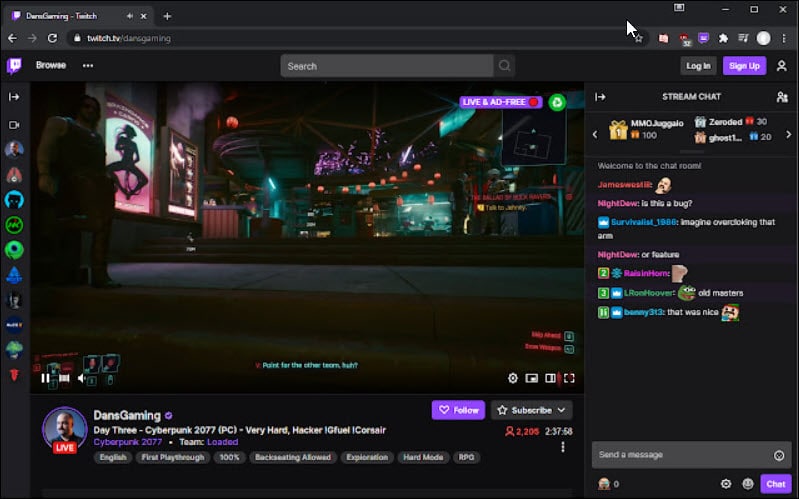This screenshot has height=499, width=799.
Task: Select the DansGaming - Twitch tab
Action: point(78,16)
